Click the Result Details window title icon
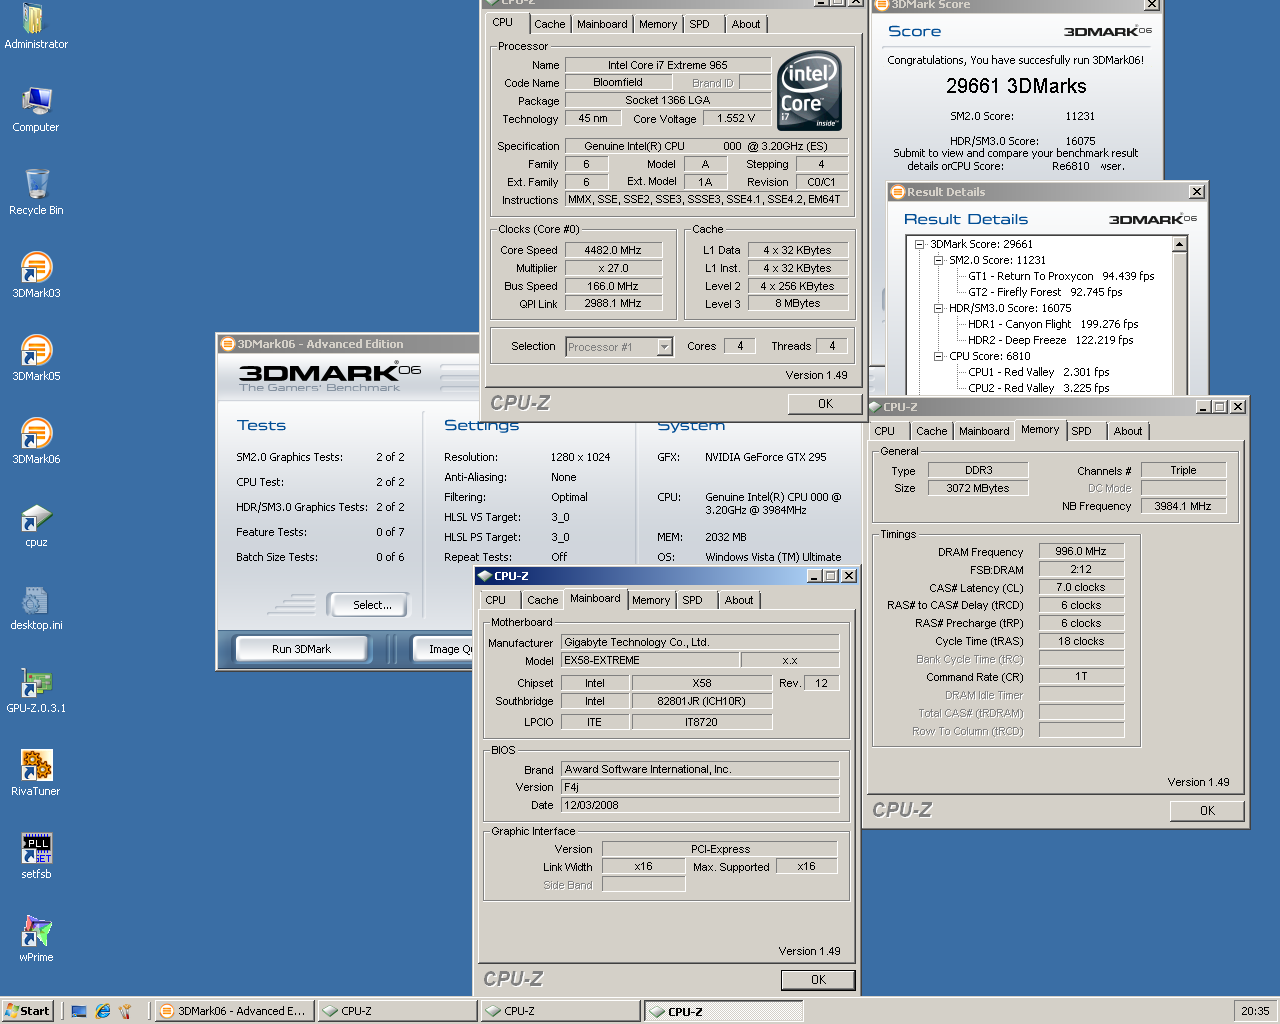Screen dimensions: 1280x1024 pyautogui.click(x=897, y=192)
